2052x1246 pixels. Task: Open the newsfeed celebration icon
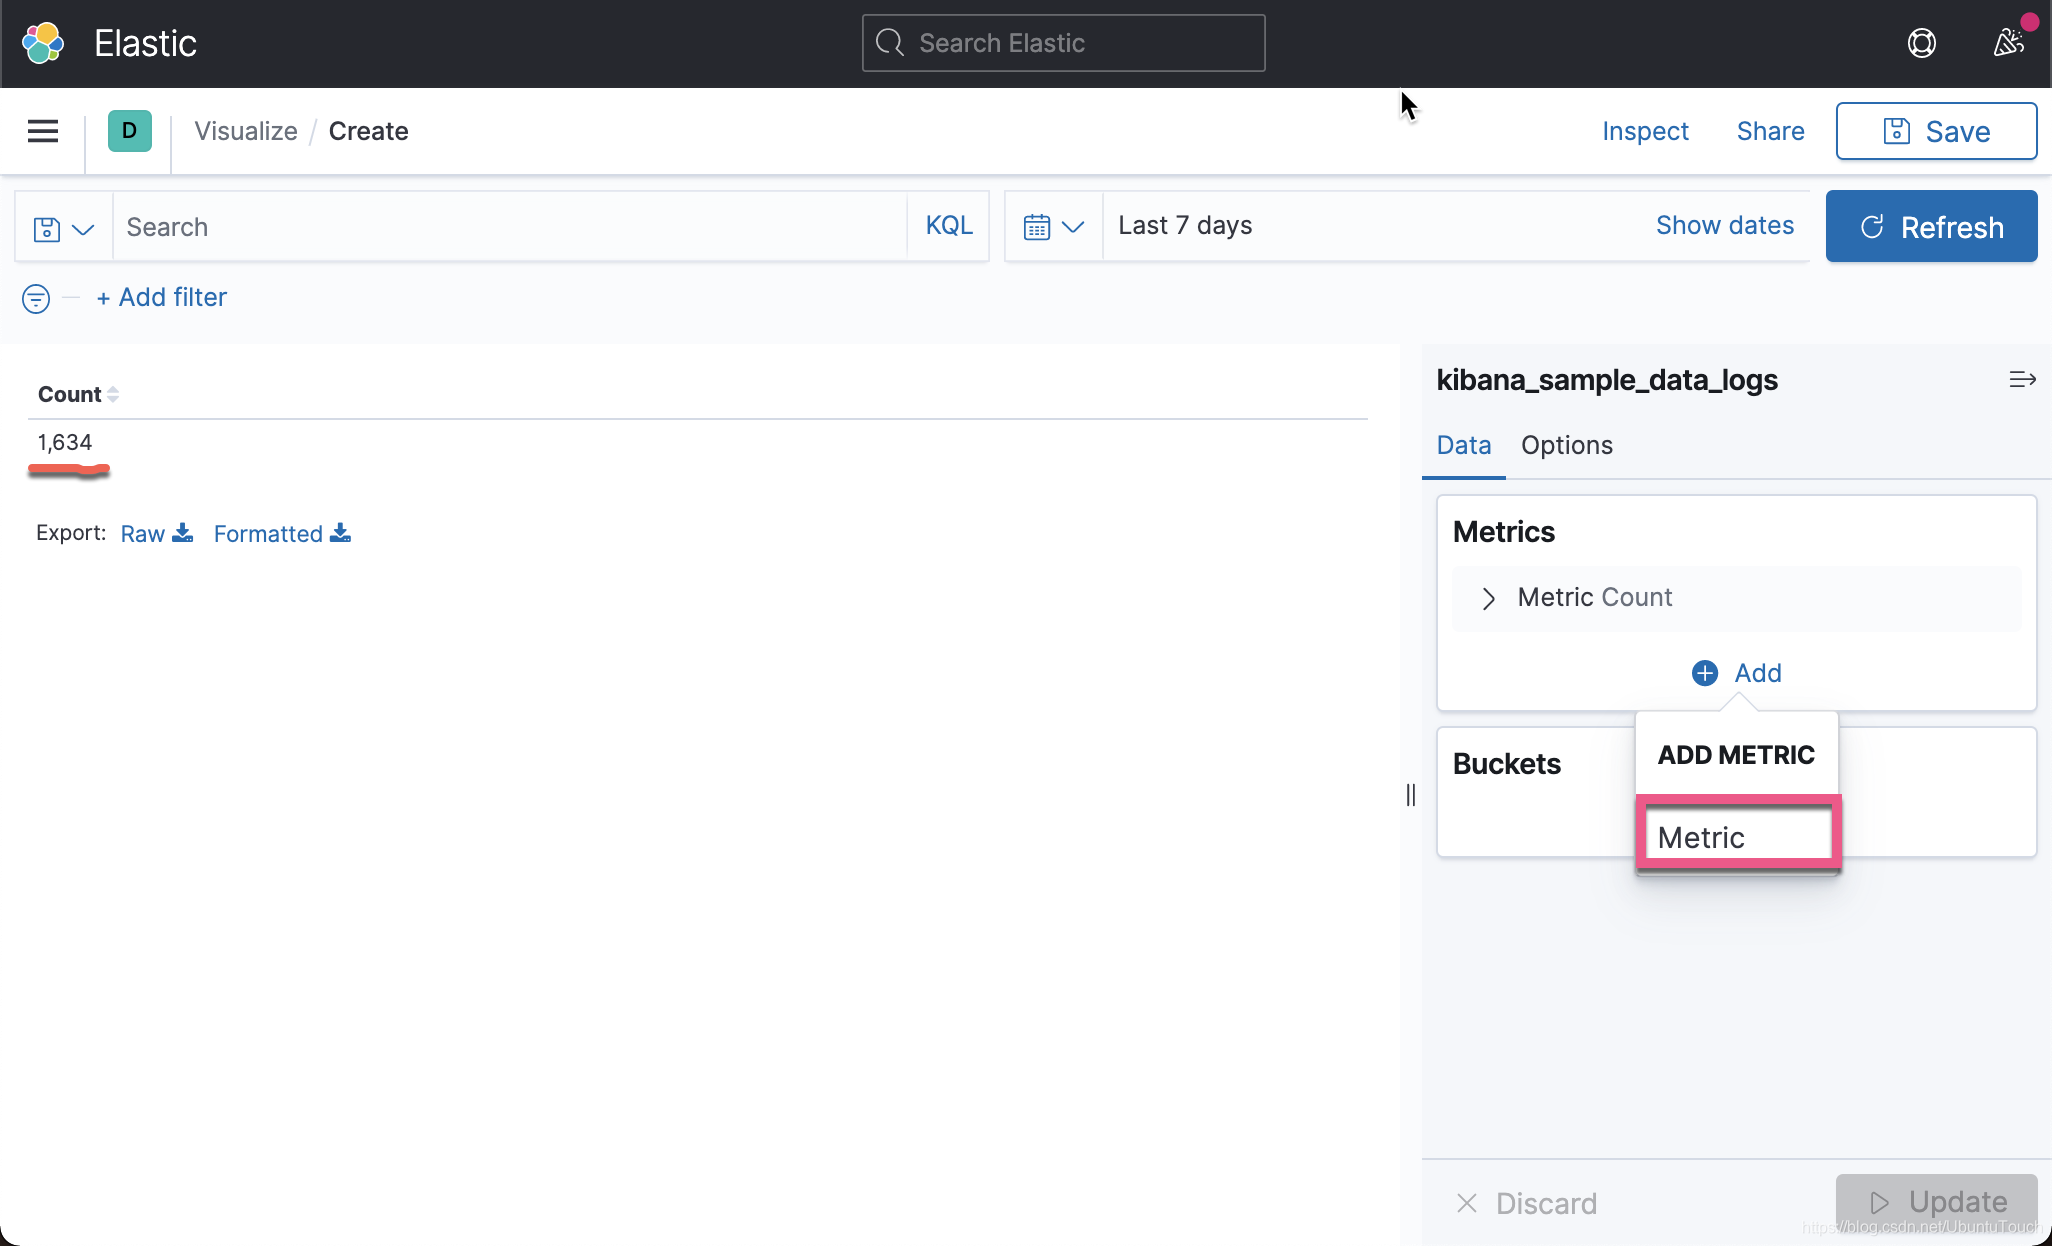click(2009, 43)
